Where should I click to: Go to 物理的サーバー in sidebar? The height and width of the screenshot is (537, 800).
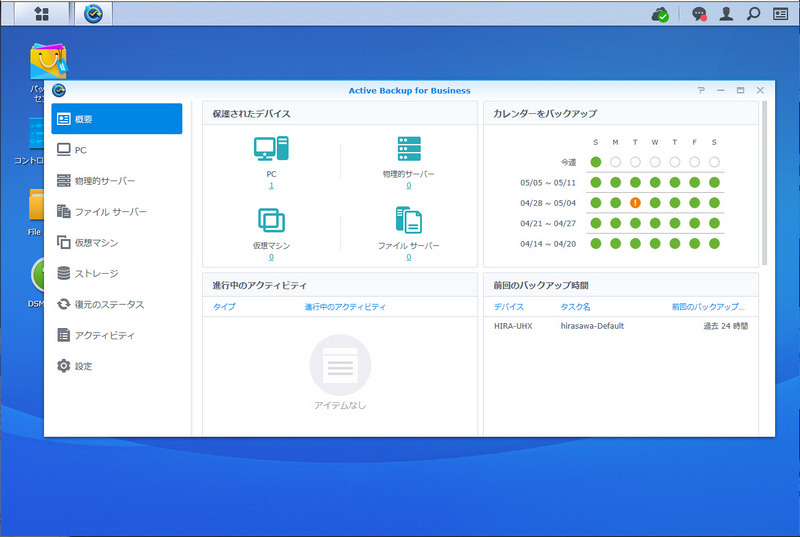point(117,181)
